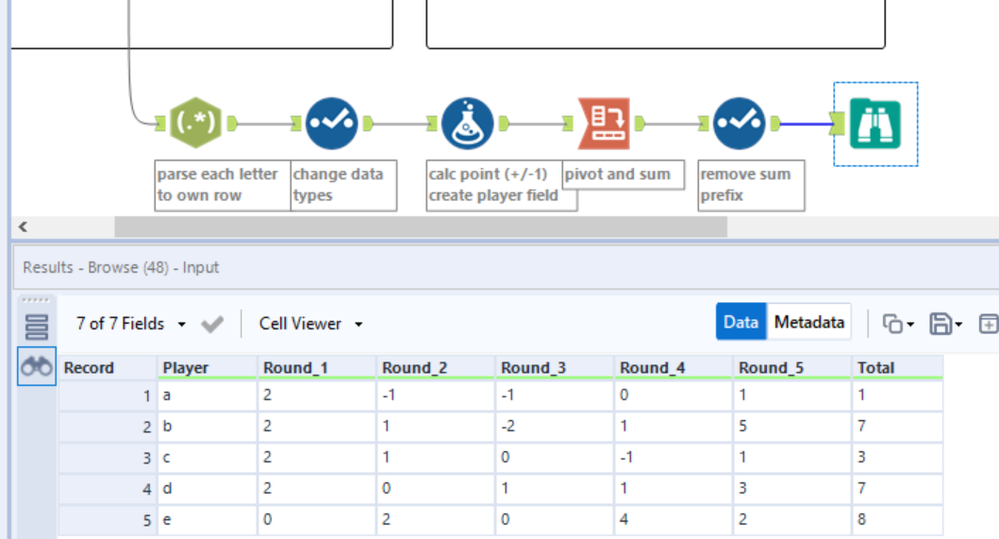Select the Round_5 cell for player b
The image size is (999, 539).
point(791,427)
